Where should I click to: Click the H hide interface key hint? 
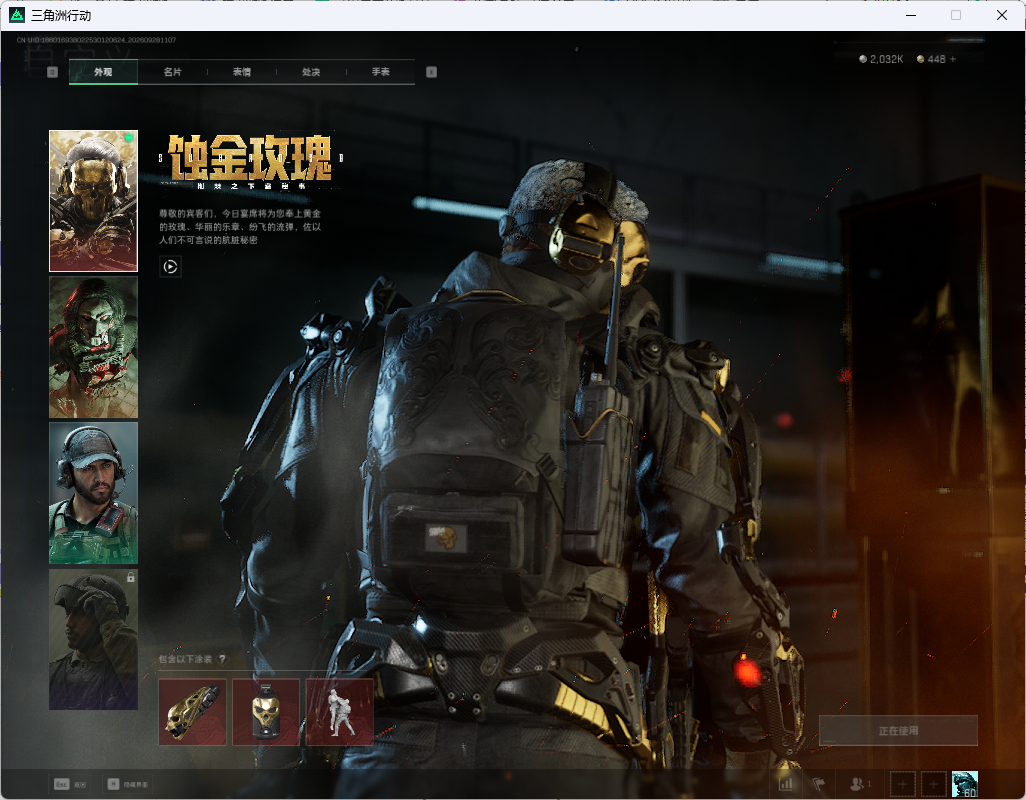pos(128,784)
